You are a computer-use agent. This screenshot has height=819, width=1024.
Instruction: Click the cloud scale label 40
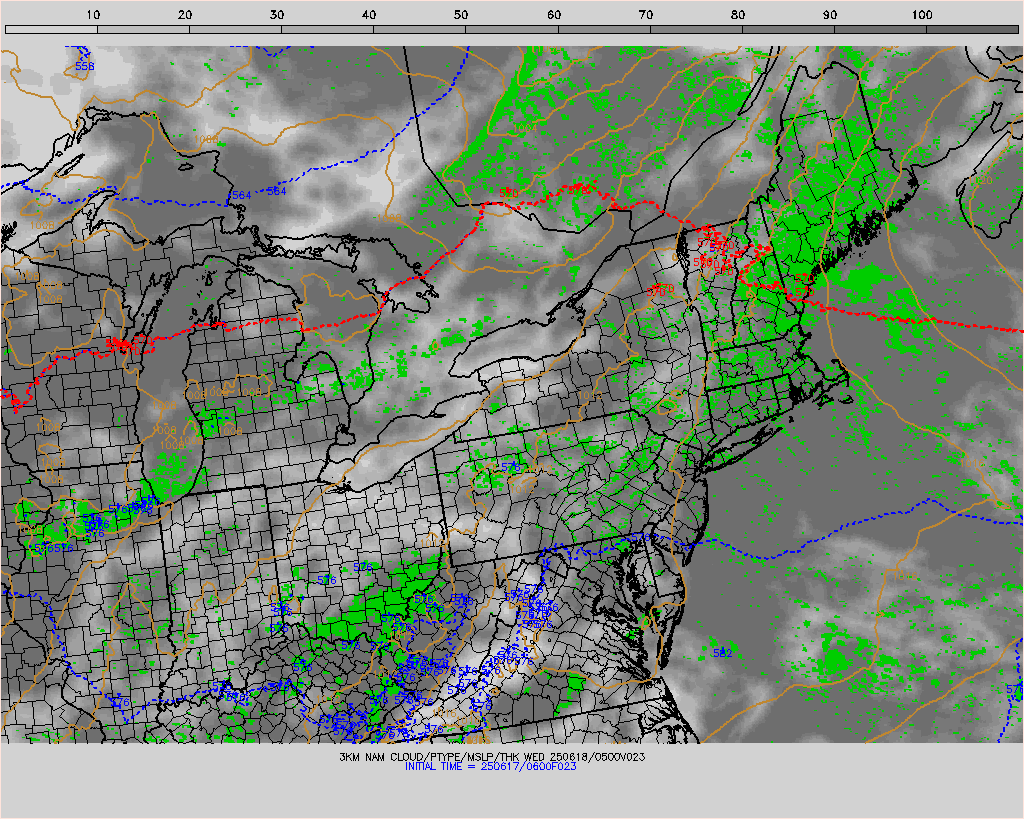(x=370, y=14)
